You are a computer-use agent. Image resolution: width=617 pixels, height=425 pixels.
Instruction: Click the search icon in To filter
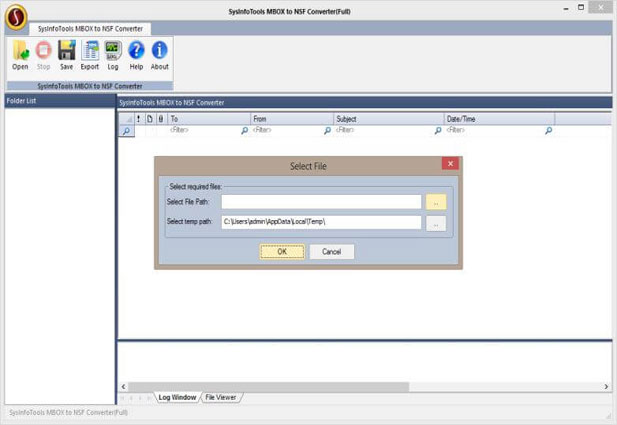click(244, 131)
